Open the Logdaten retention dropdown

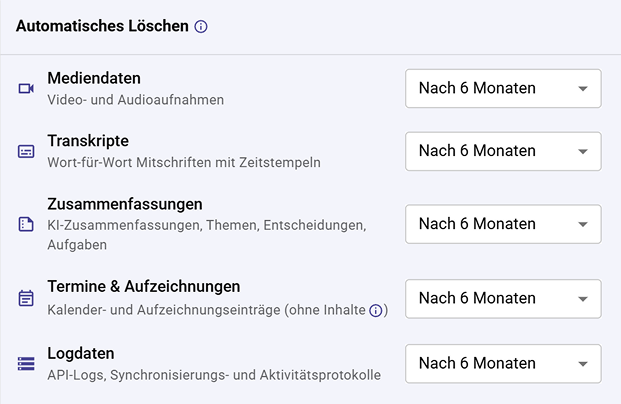click(x=502, y=363)
